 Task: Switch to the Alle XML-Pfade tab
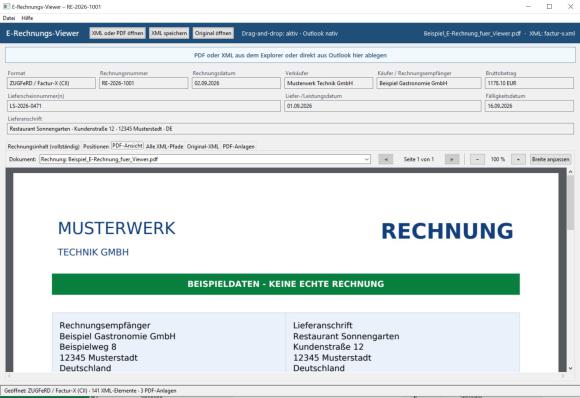tap(165, 146)
